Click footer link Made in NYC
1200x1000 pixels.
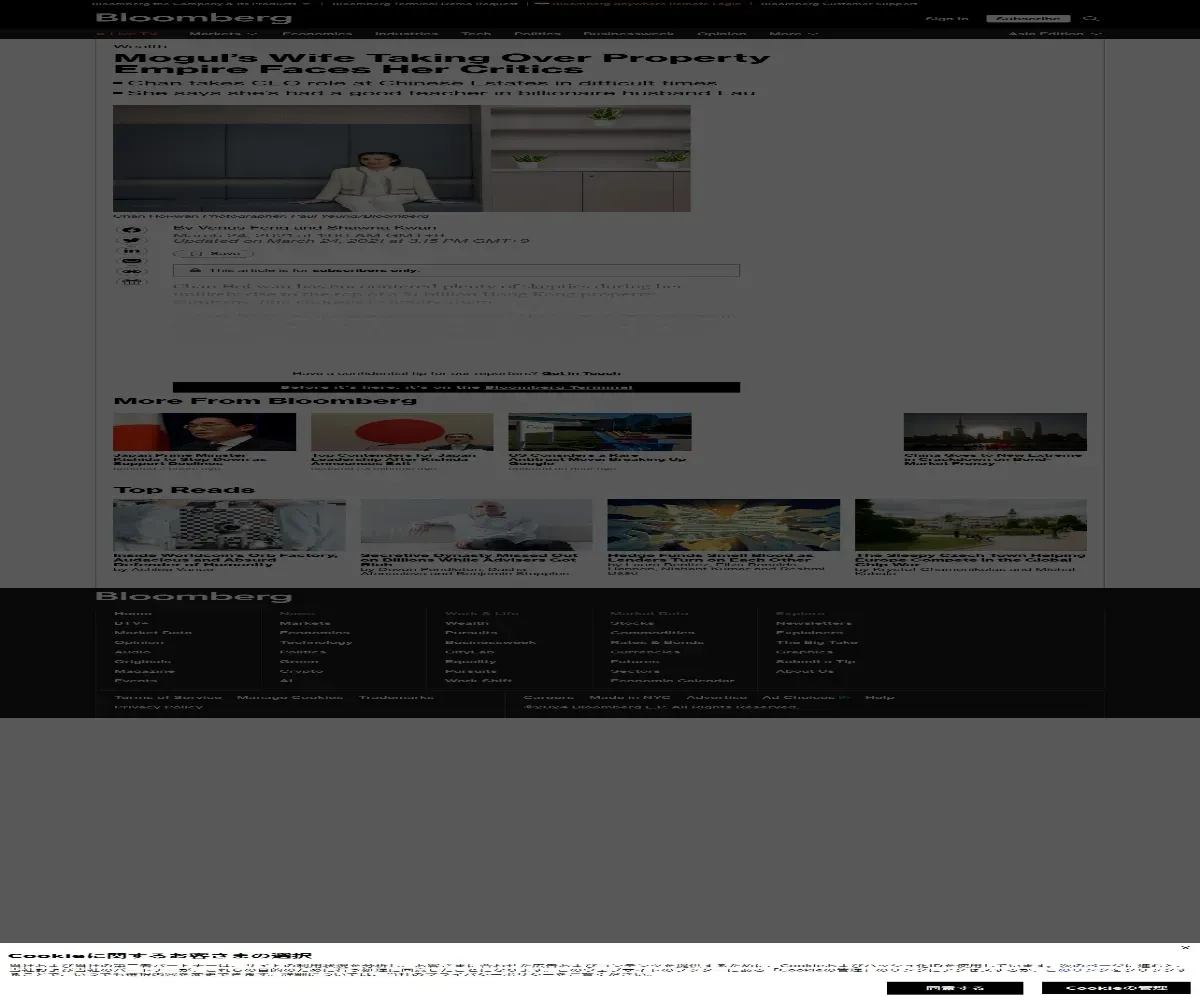(x=630, y=697)
